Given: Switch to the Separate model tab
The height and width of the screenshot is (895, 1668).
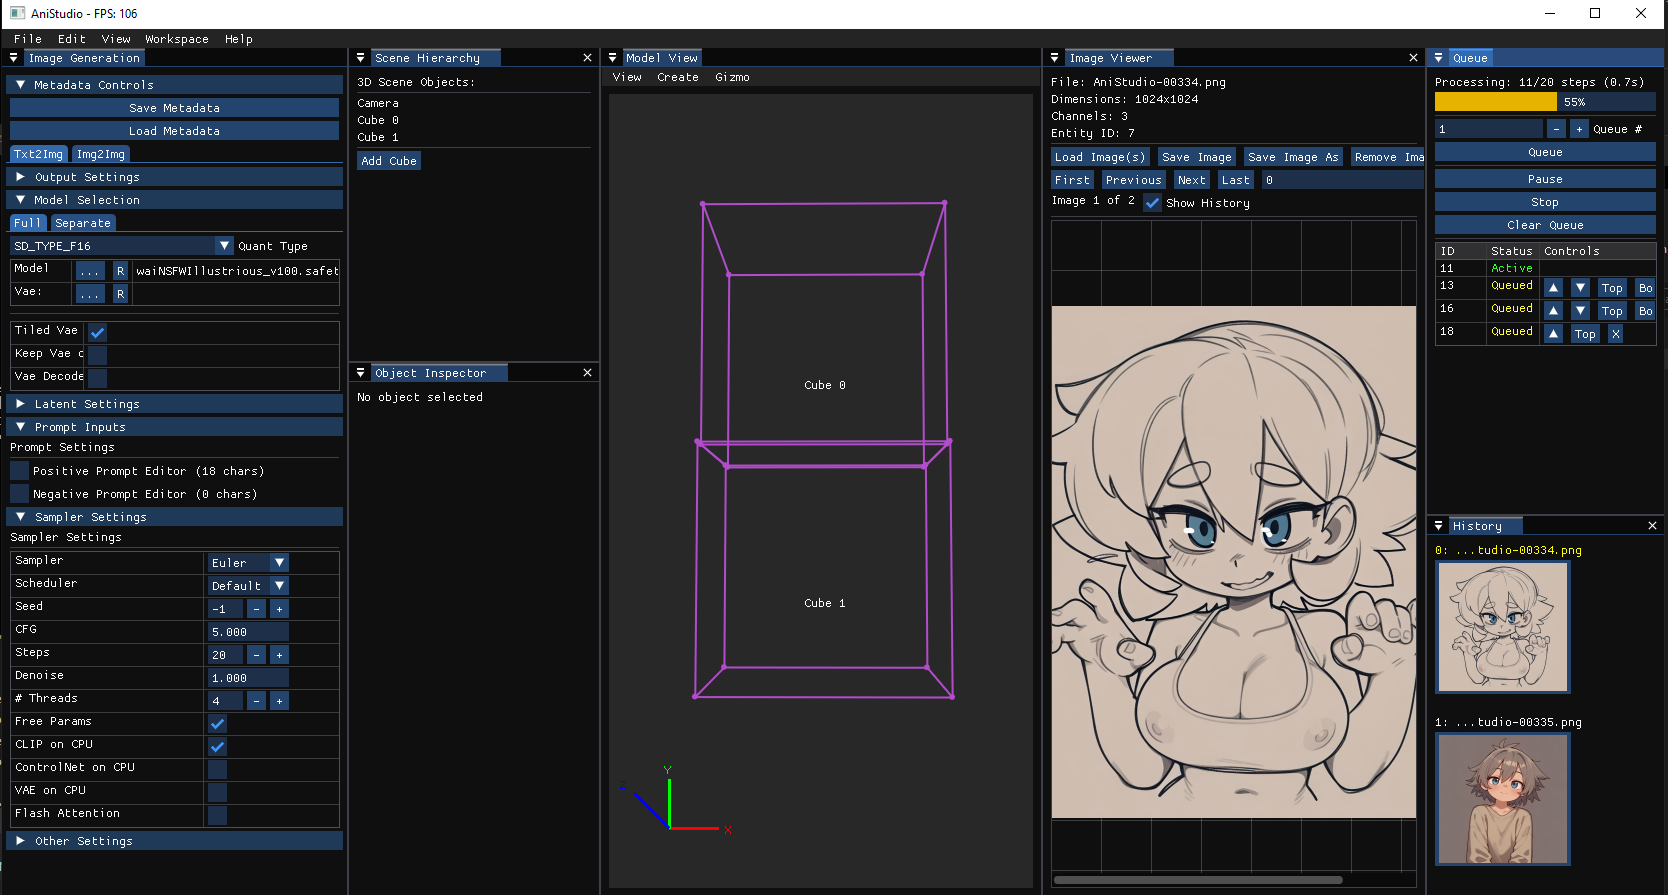Looking at the screenshot, I should (83, 223).
